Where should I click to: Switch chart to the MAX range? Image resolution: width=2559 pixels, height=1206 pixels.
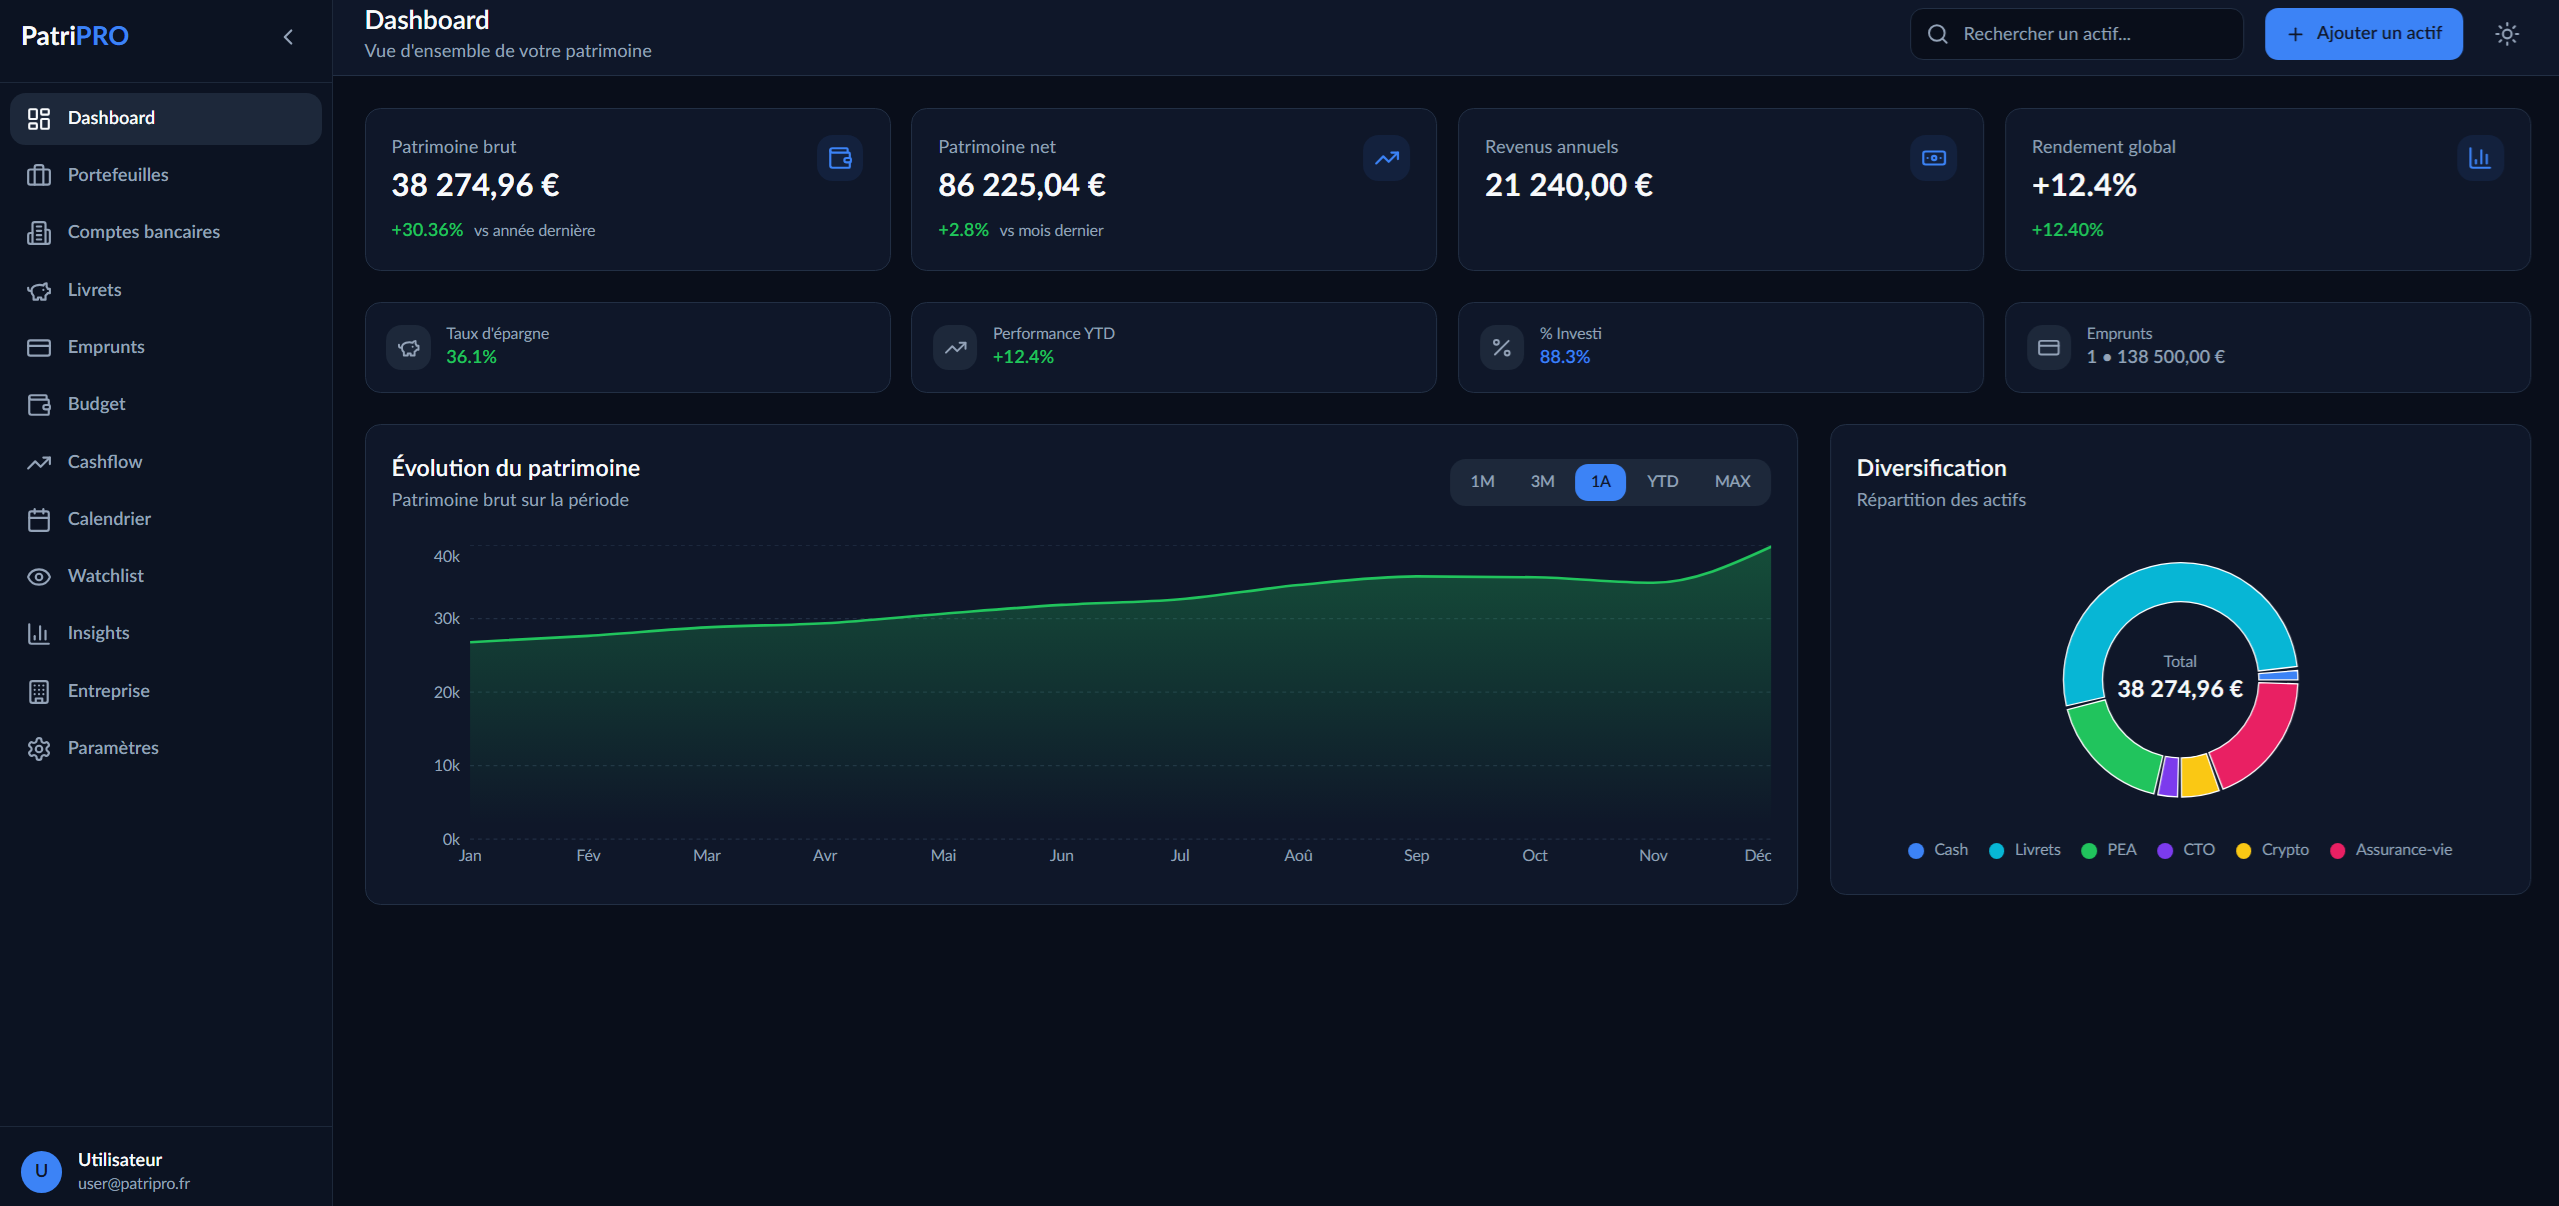[x=1732, y=482]
